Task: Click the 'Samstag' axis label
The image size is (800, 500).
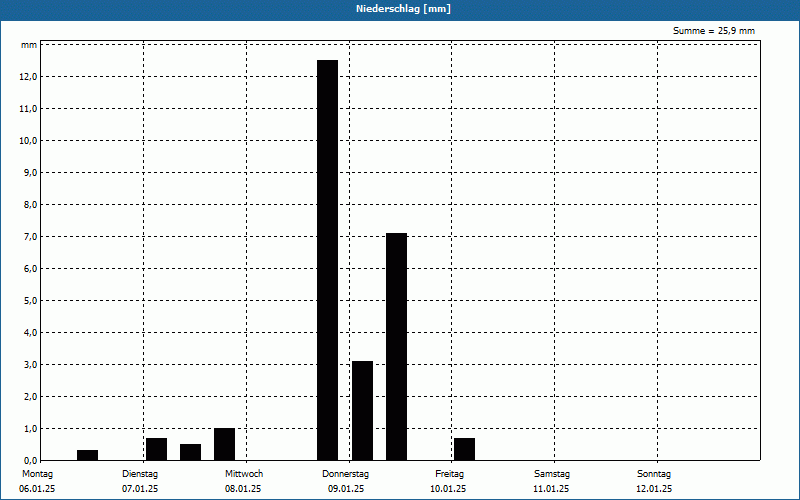Action: click(552, 474)
